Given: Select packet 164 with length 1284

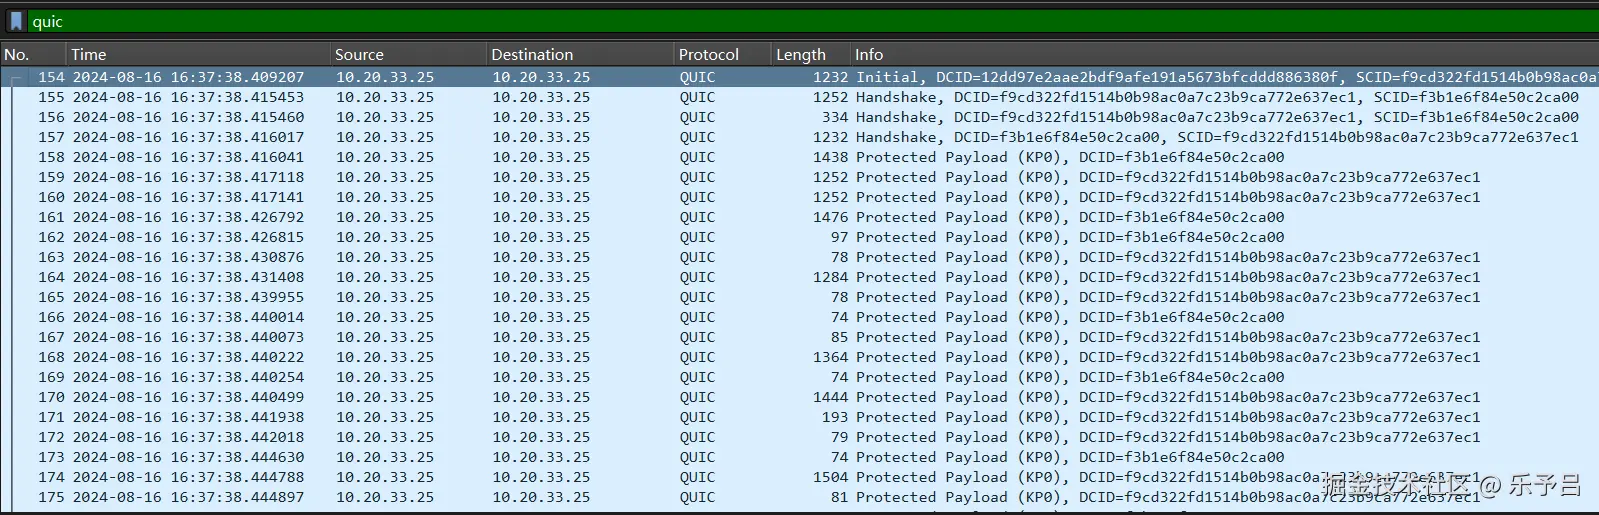Looking at the screenshot, I should click(799, 277).
